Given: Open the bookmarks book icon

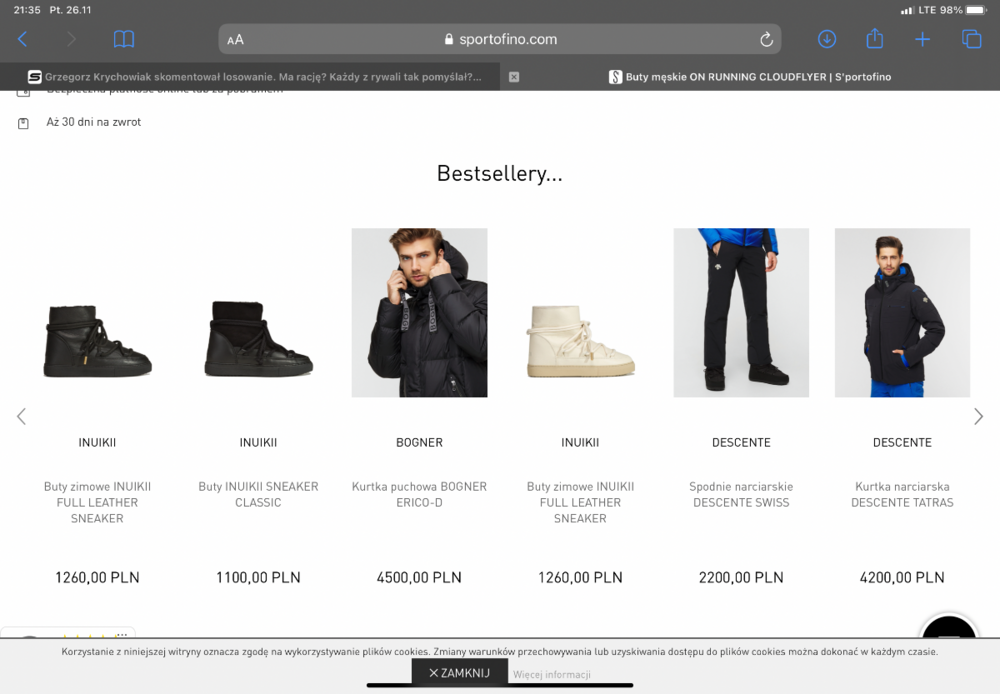Looking at the screenshot, I should tap(124, 40).
